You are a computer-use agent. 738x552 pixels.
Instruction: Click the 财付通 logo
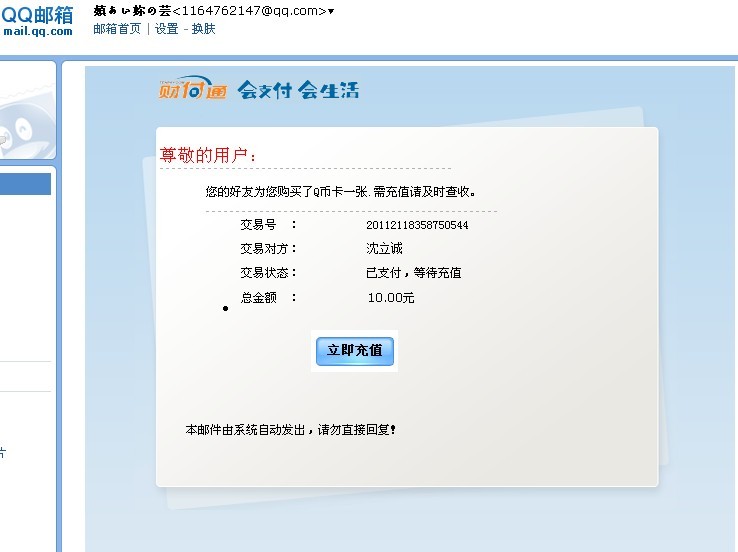(193, 88)
